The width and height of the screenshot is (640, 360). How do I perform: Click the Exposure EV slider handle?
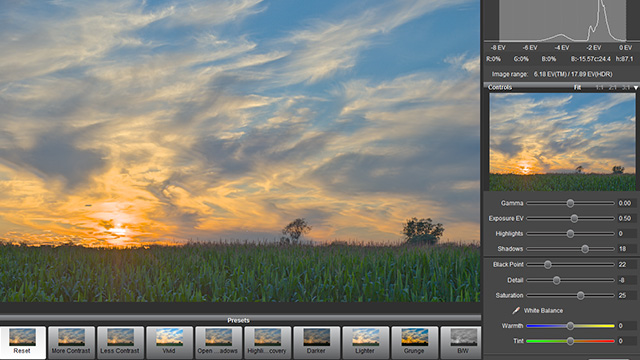pos(574,218)
